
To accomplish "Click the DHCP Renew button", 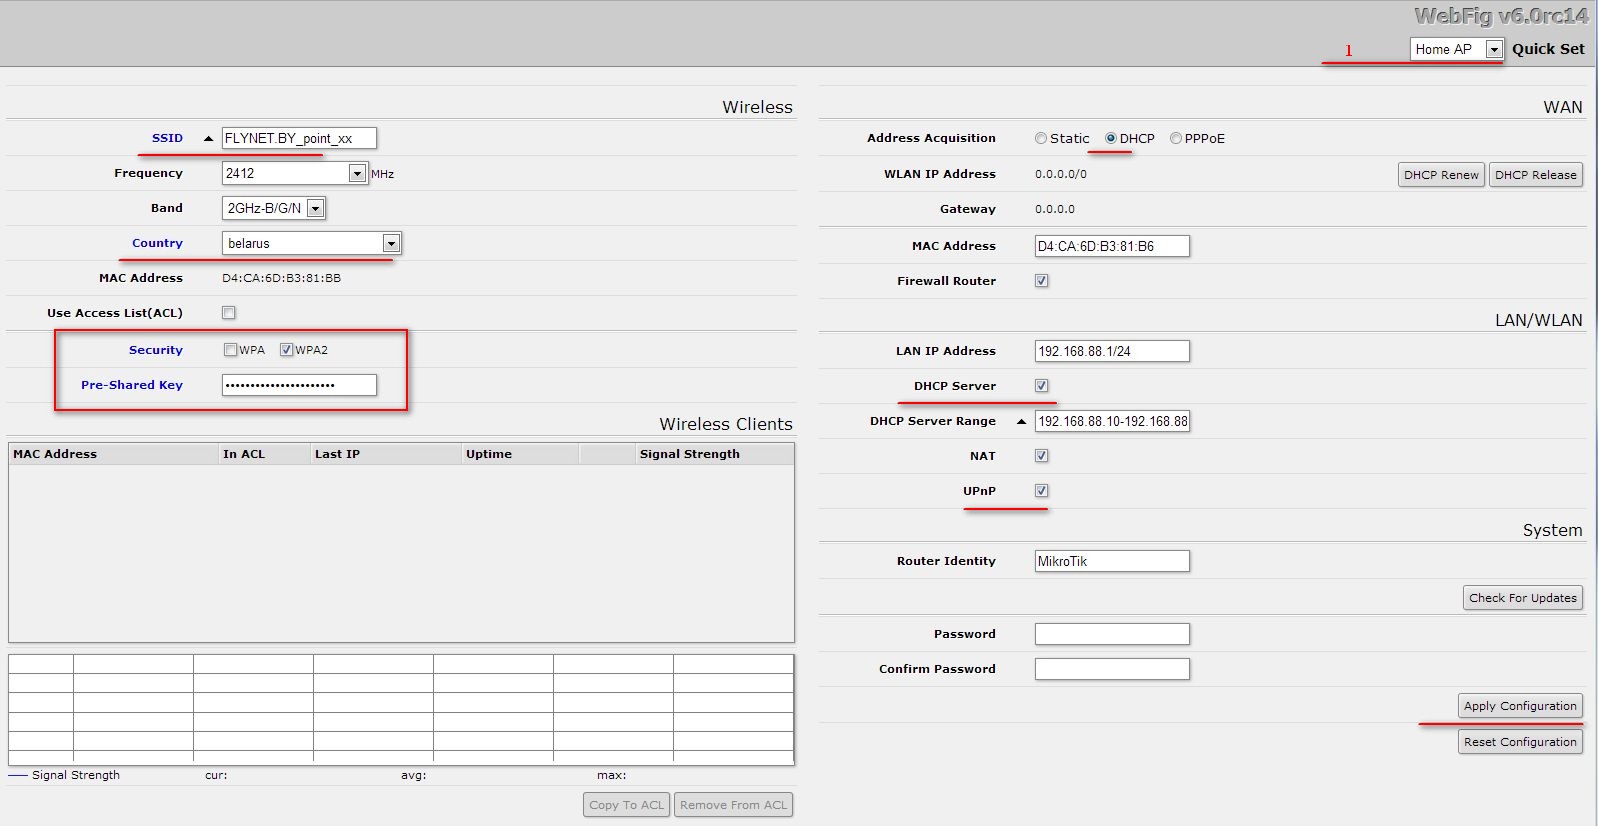I will point(1441,175).
